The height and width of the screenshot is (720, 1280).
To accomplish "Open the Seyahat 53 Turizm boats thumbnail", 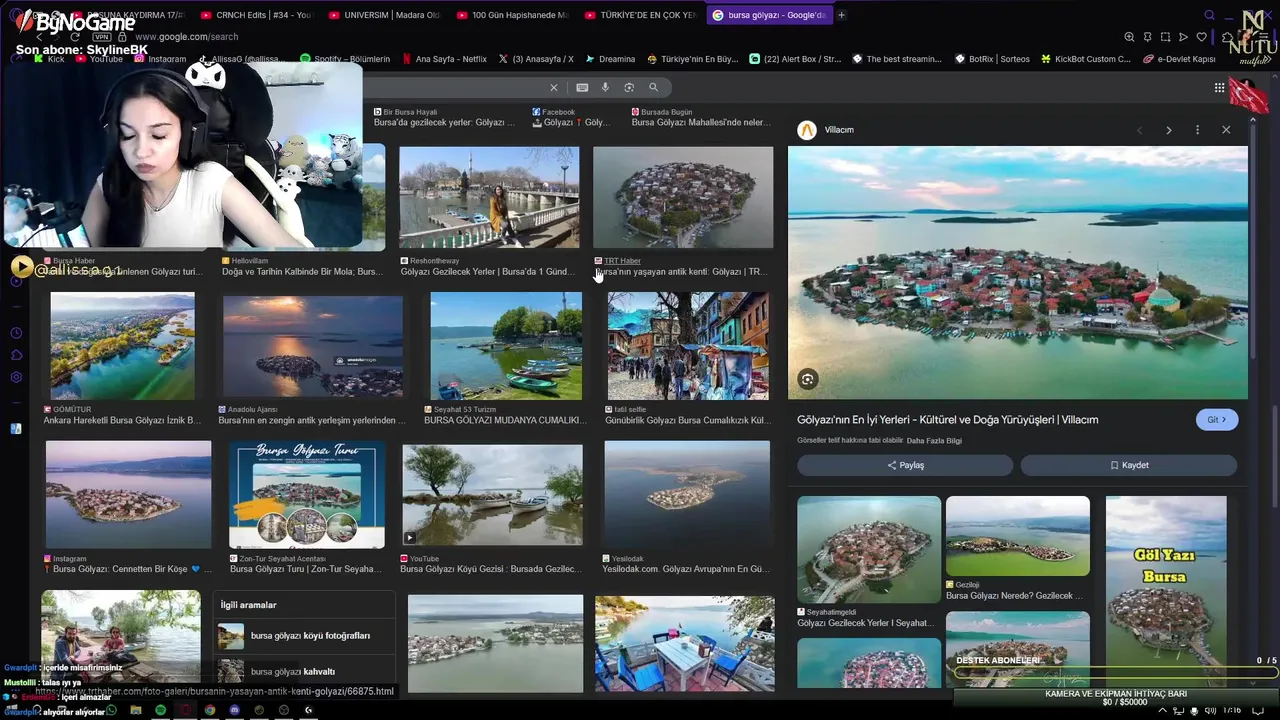I will (x=506, y=346).
